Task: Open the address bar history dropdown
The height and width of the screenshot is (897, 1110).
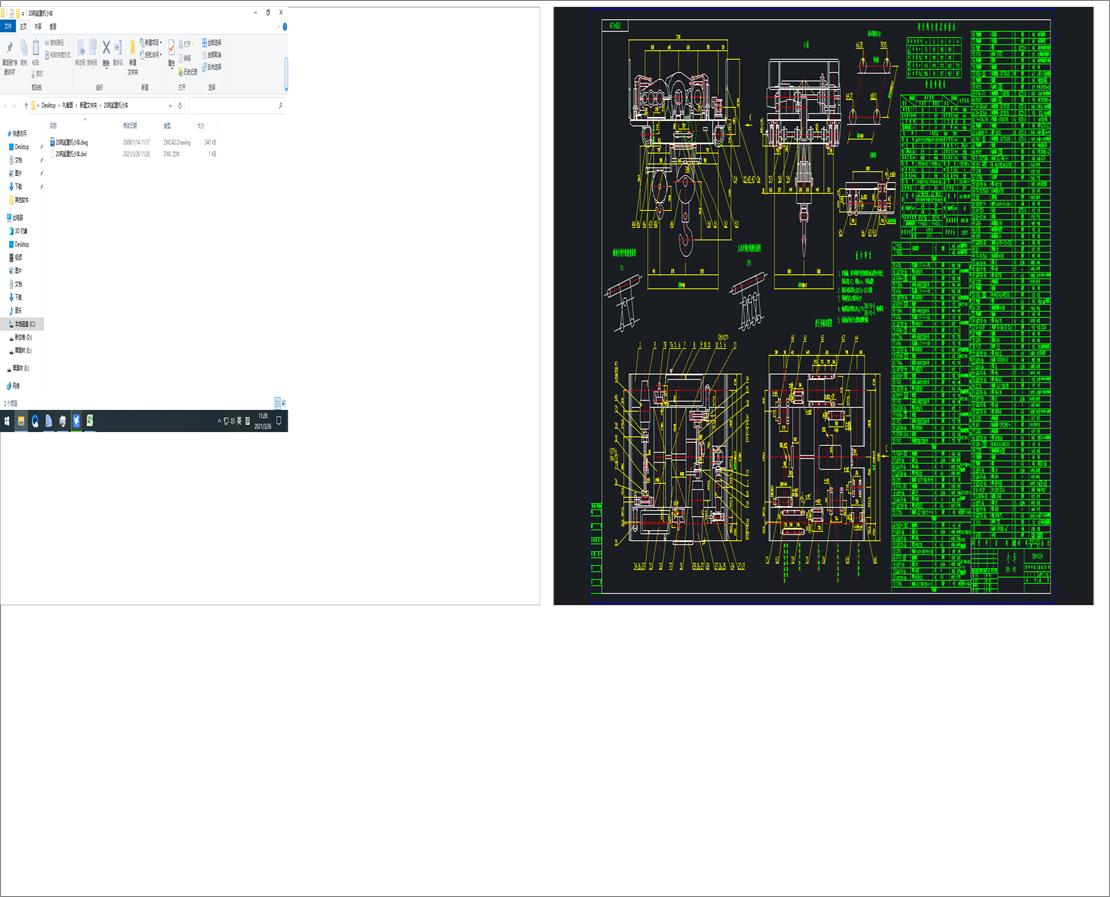Action: (170, 105)
